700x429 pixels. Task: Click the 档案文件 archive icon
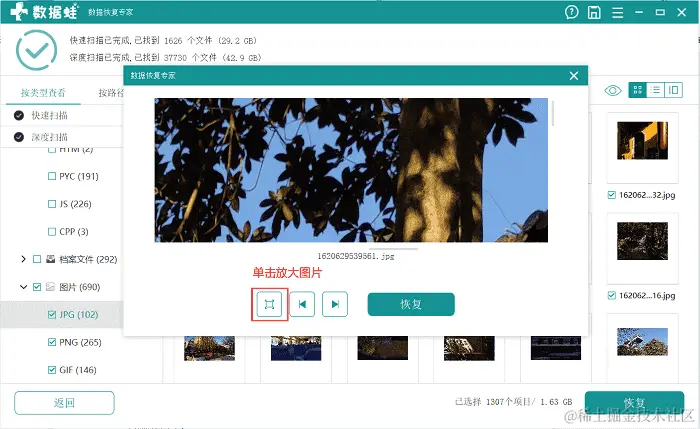[50, 259]
